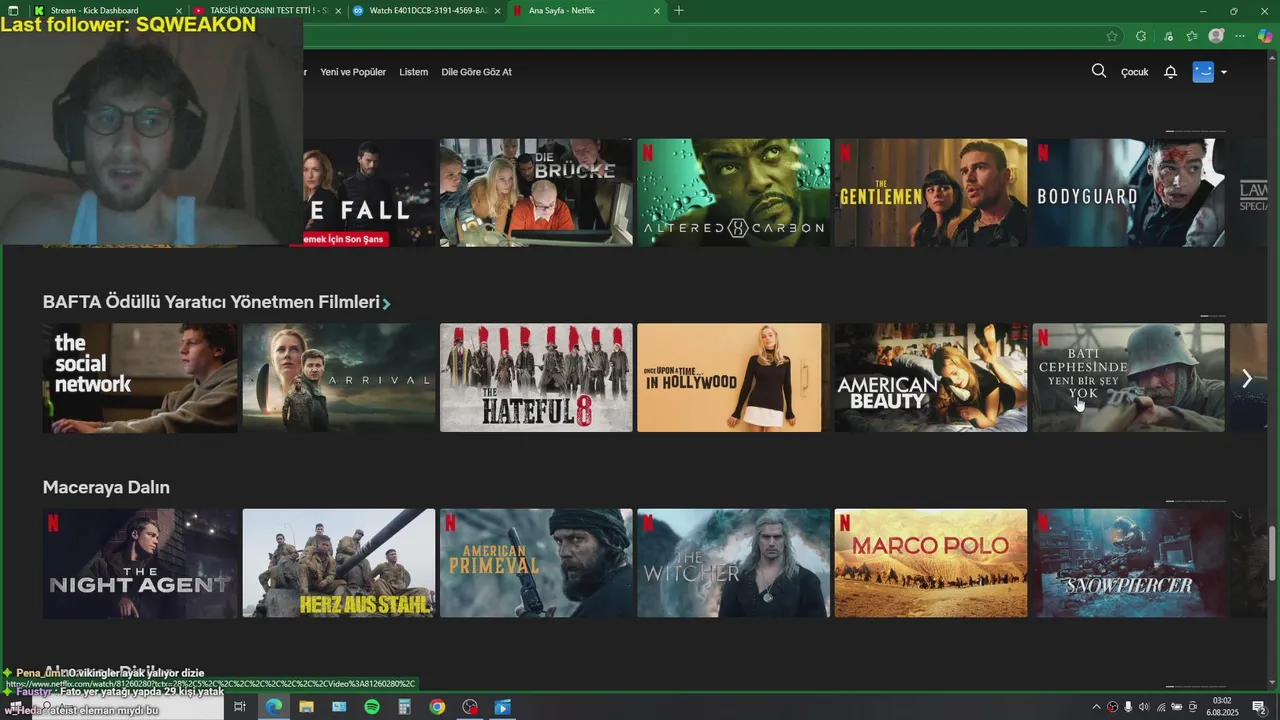
Task: Click the Maceraya Dalın row heading
Action: (x=106, y=487)
